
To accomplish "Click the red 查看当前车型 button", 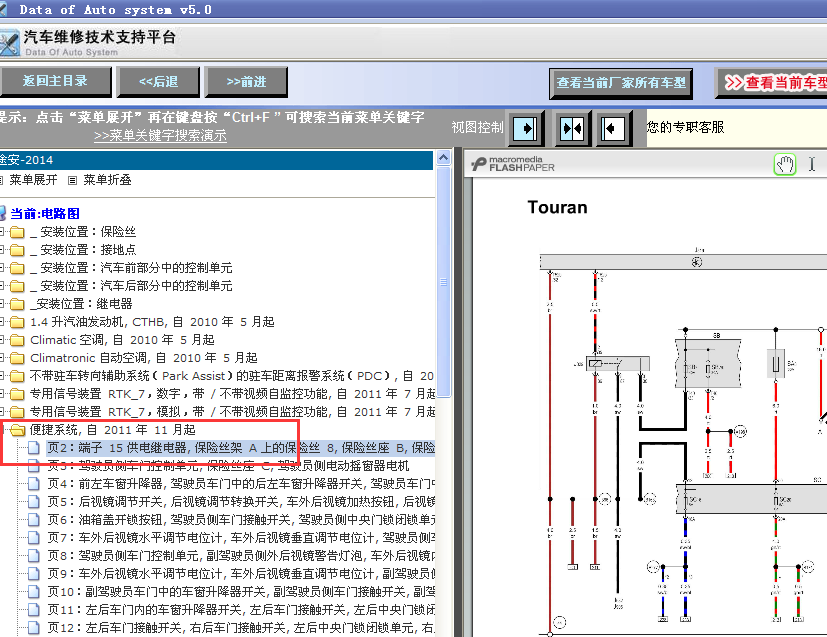I will [x=772, y=83].
